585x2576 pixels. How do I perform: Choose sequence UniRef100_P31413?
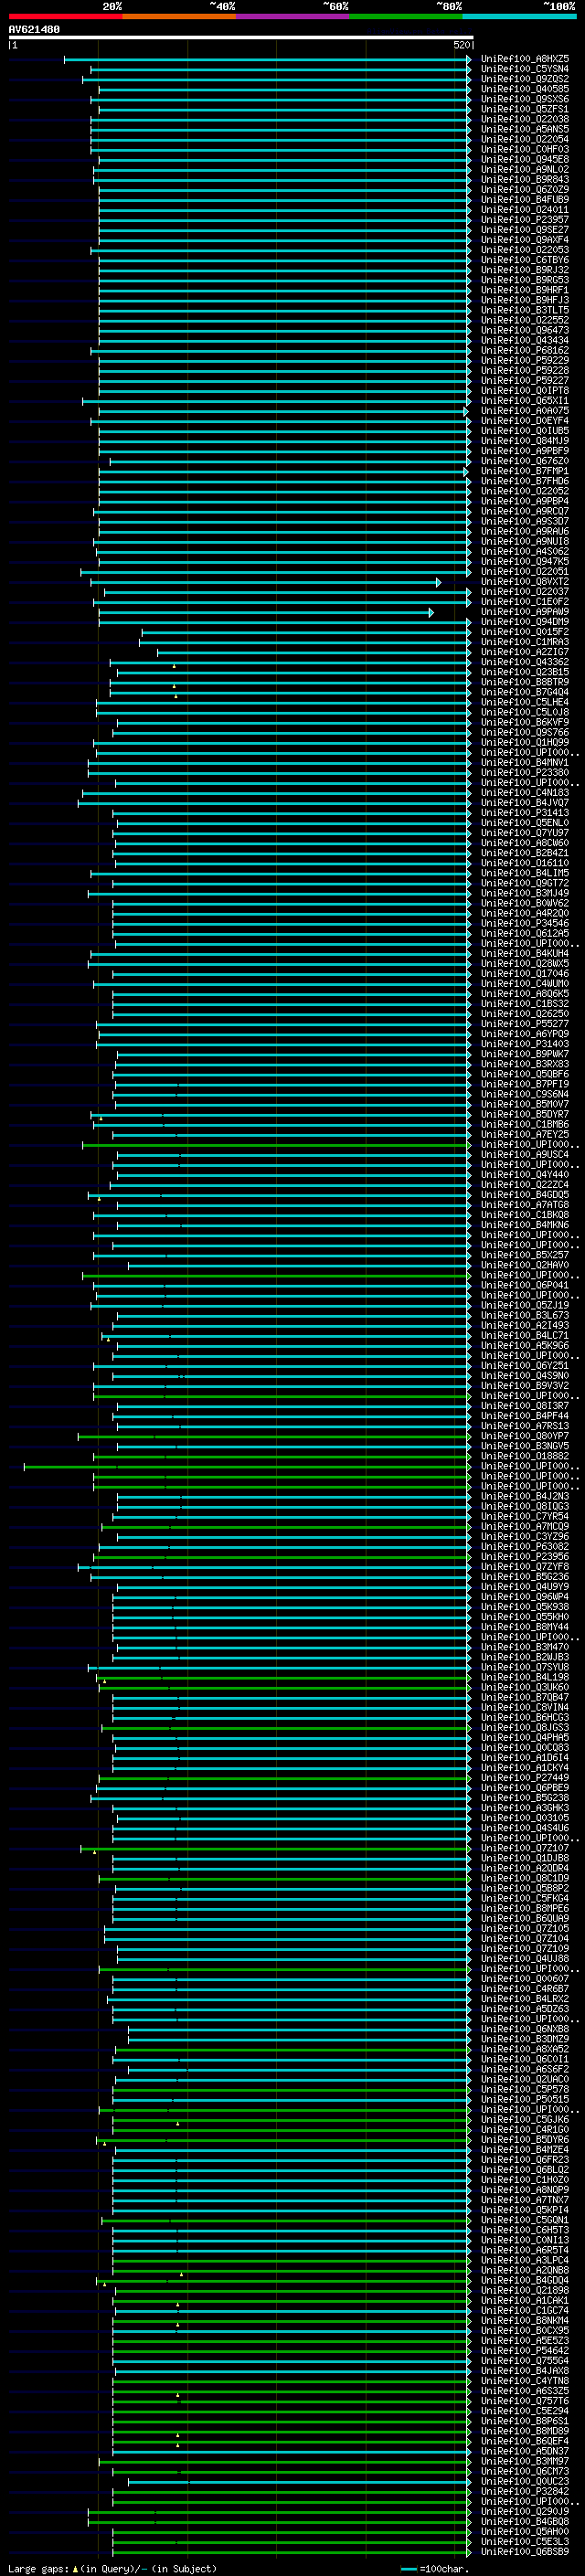(x=525, y=812)
